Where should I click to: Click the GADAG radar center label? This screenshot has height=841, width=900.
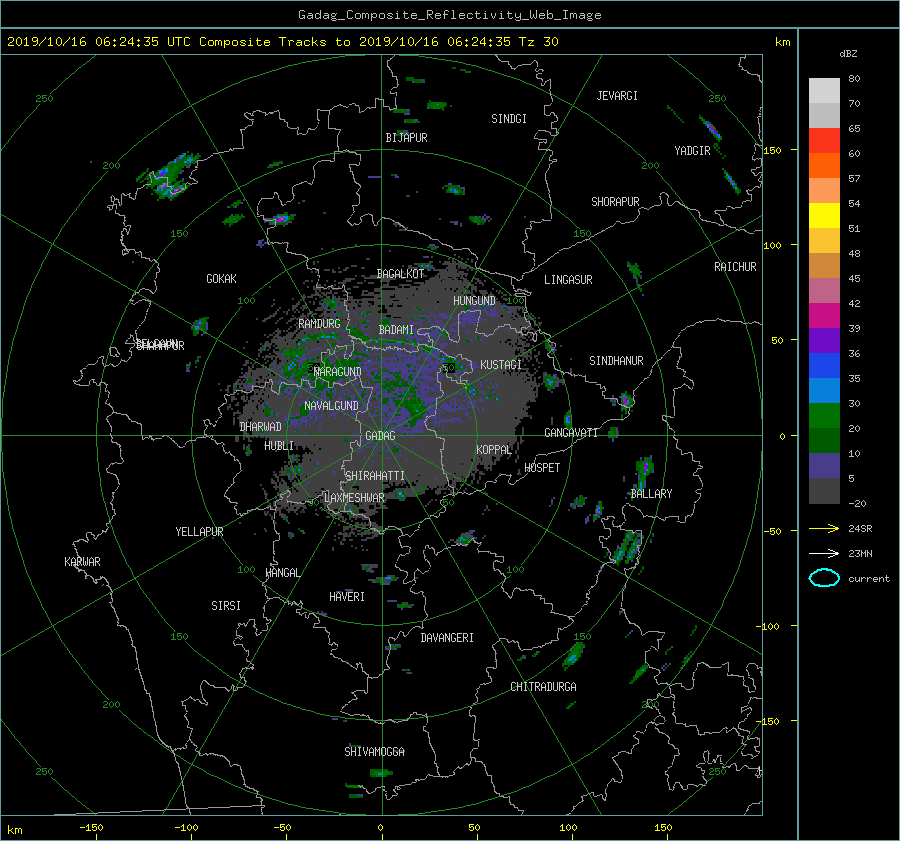click(x=380, y=436)
